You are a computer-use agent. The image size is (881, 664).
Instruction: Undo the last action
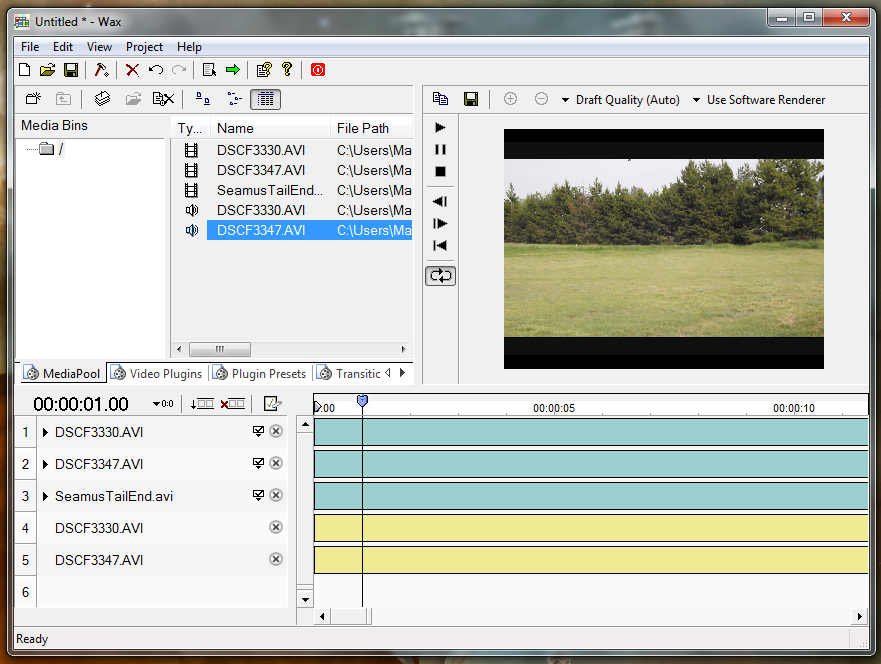click(x=156, y=70)
